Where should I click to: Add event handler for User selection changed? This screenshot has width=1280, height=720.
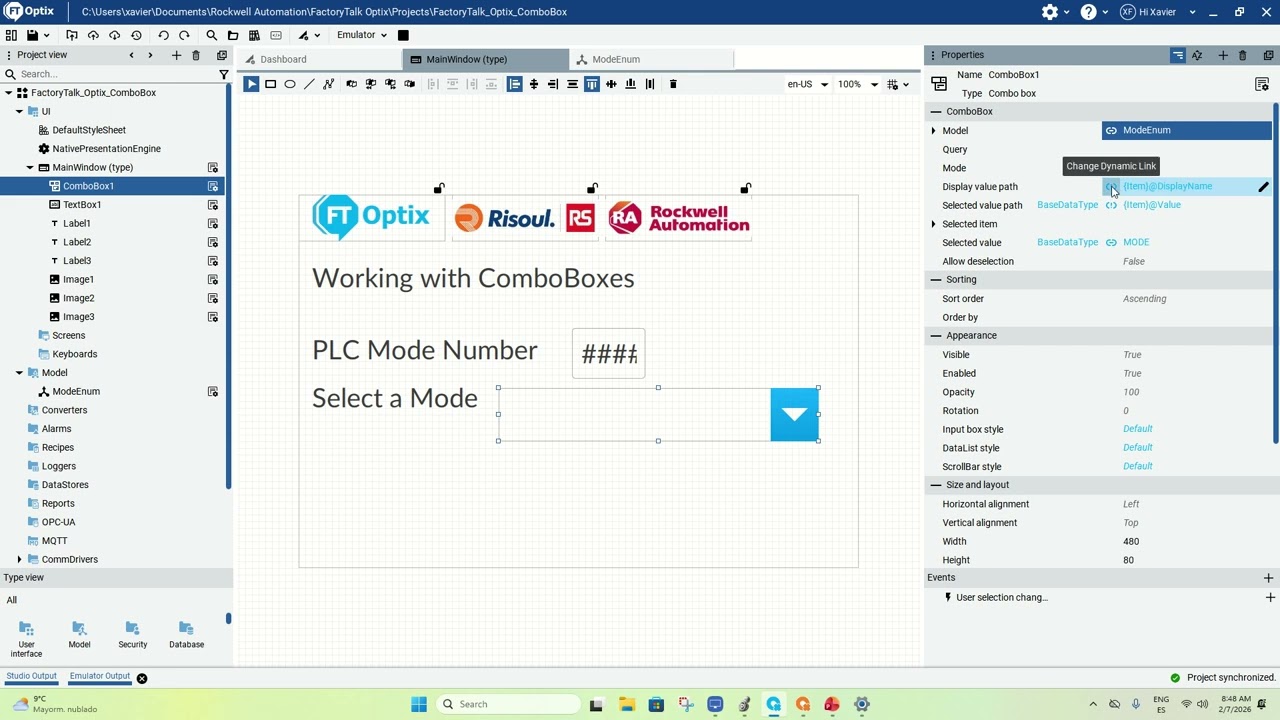1270,598
